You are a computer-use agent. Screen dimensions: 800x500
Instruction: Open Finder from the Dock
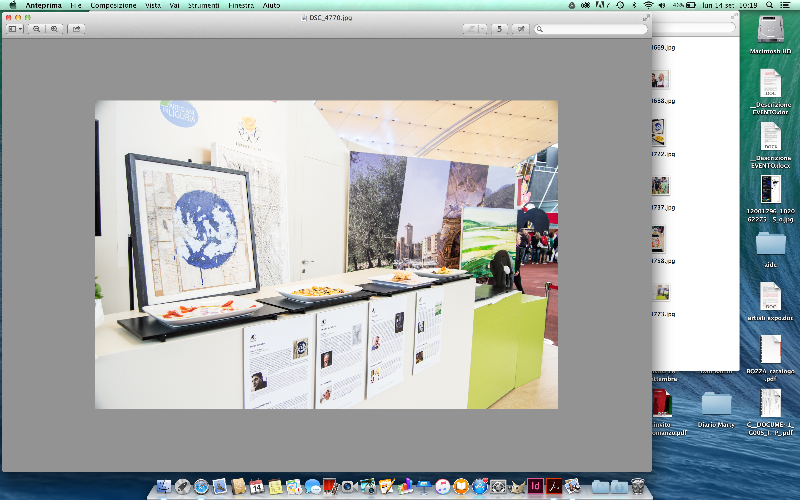(164, 487)
